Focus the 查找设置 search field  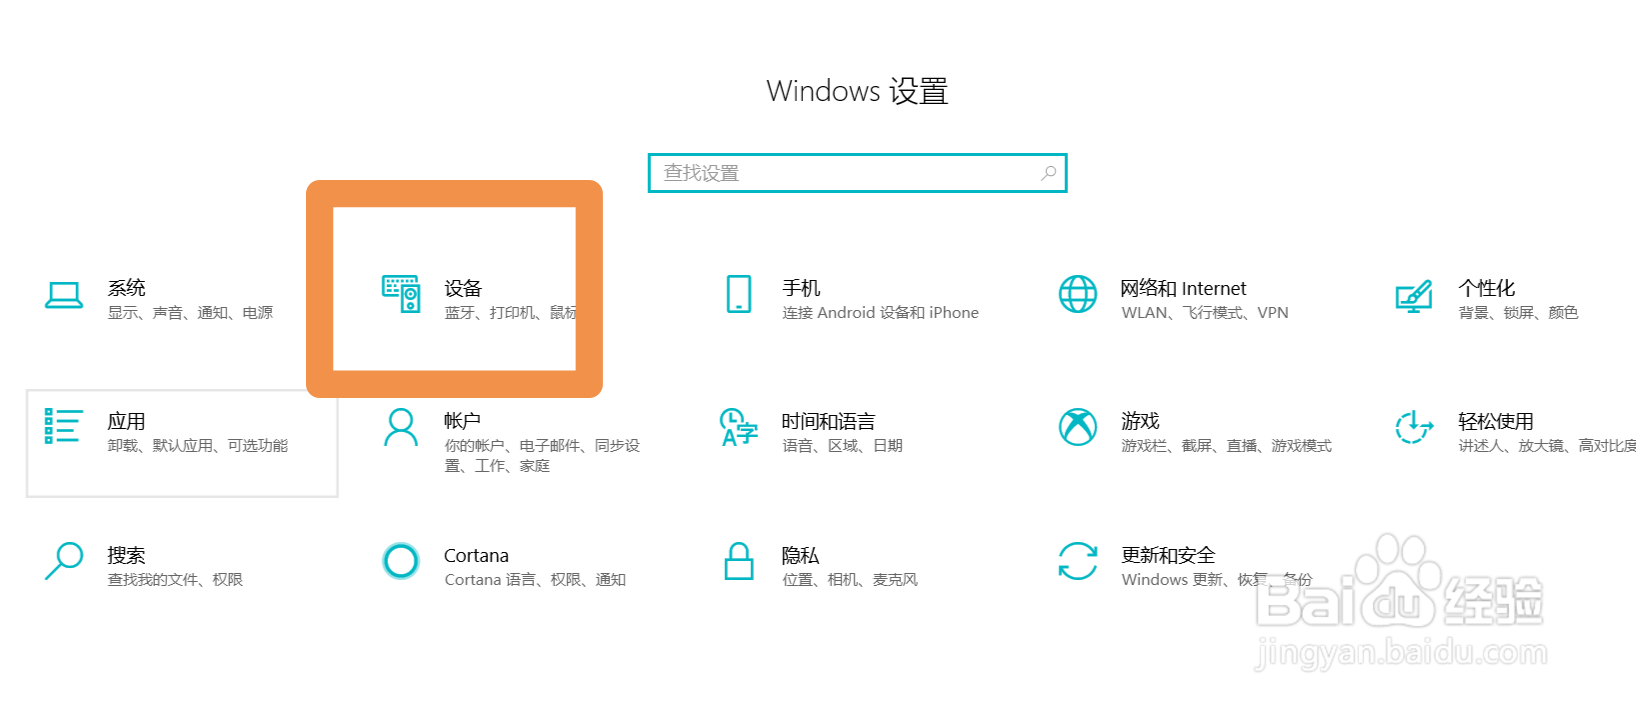(858, 173)
